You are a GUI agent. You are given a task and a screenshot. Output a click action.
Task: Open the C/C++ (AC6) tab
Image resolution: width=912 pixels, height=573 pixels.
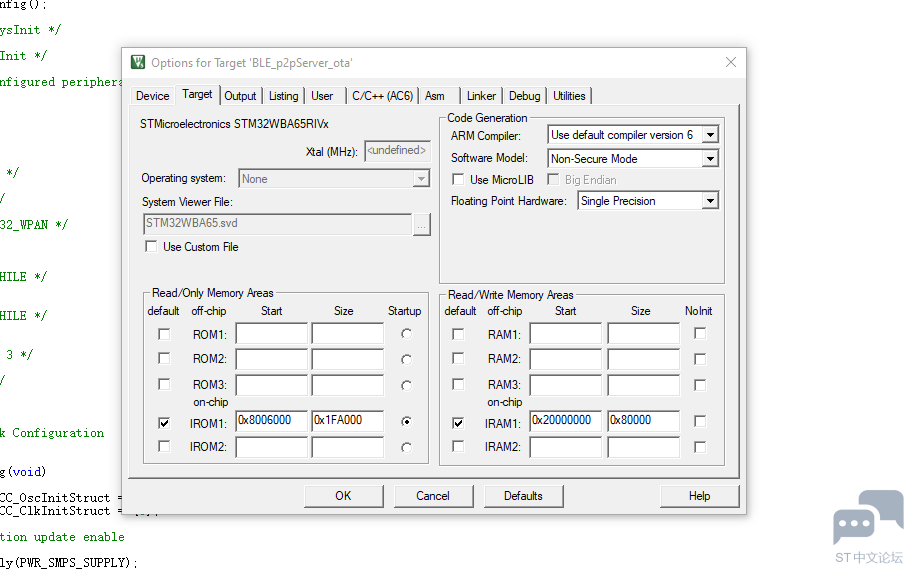382,96
